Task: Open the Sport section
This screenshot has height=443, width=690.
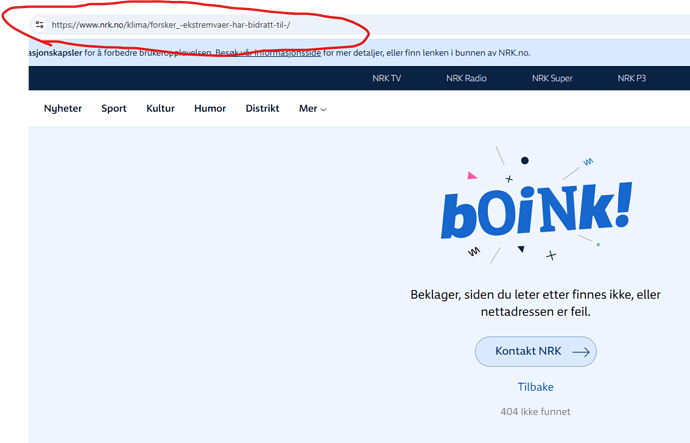Action: pyautogui.click(x=114, y=109)
